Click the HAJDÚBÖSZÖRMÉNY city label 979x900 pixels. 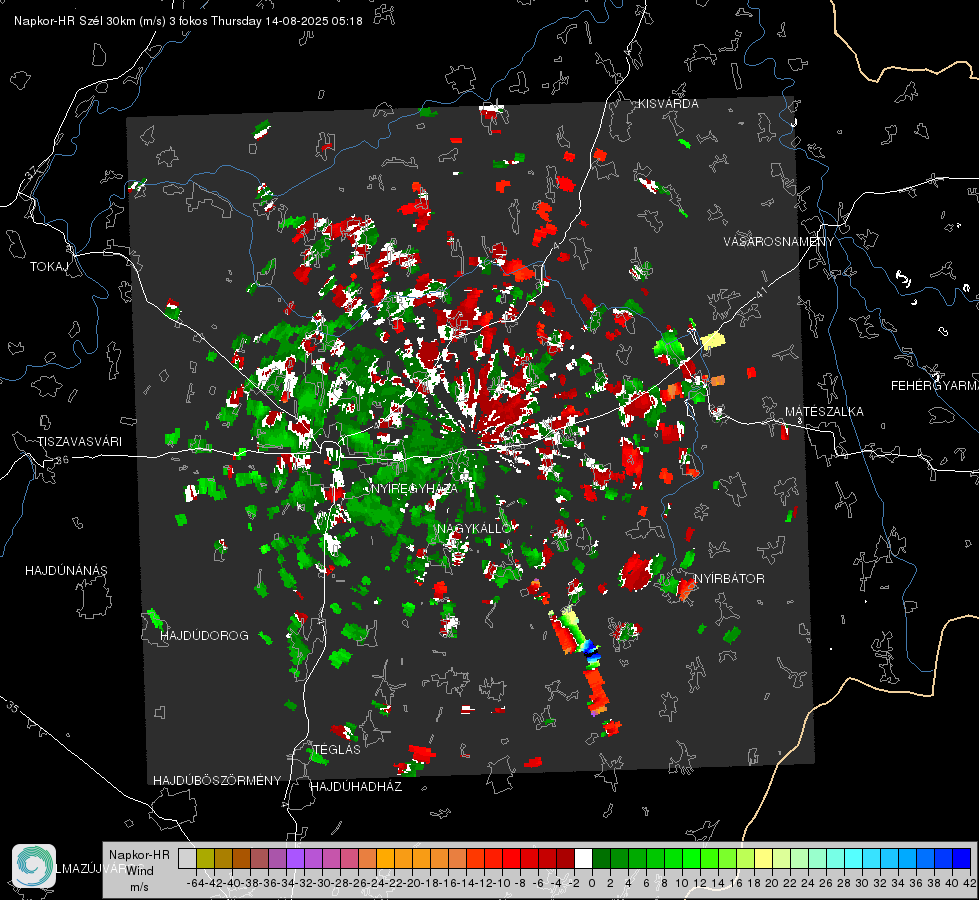point(217,781)
